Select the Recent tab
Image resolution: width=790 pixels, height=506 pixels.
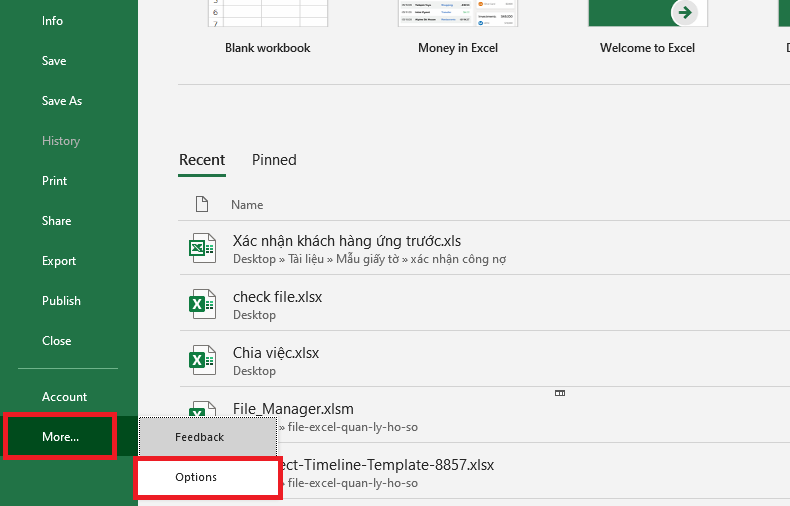point(202,160)
